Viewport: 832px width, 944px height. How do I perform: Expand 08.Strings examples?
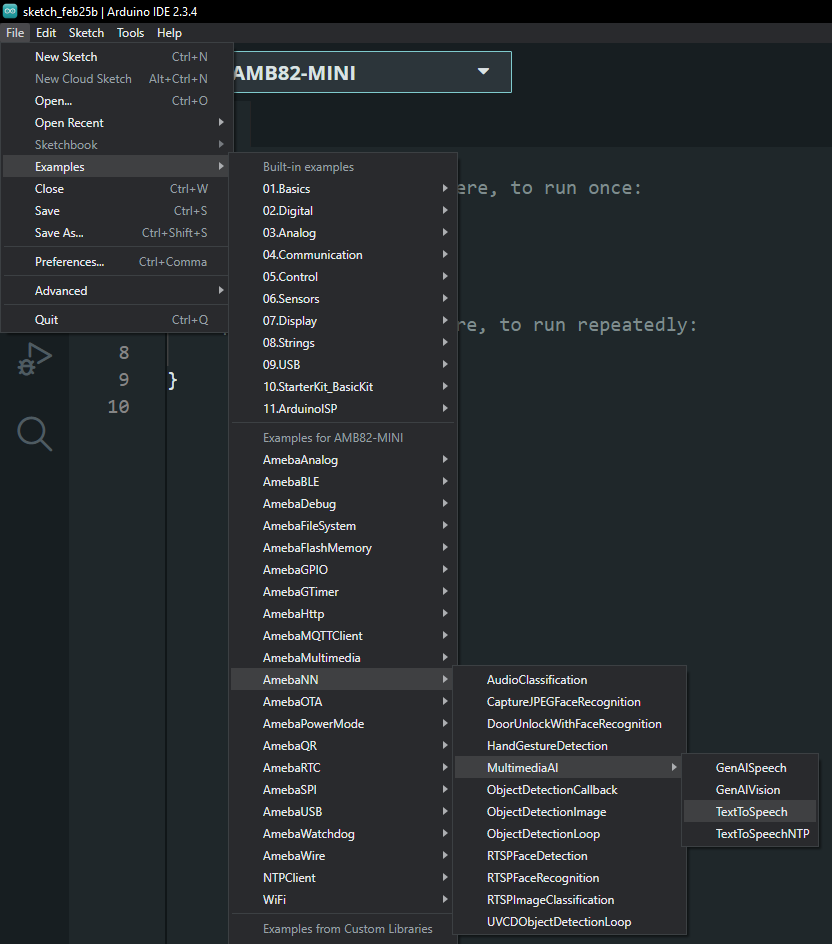tap(343, 343)
